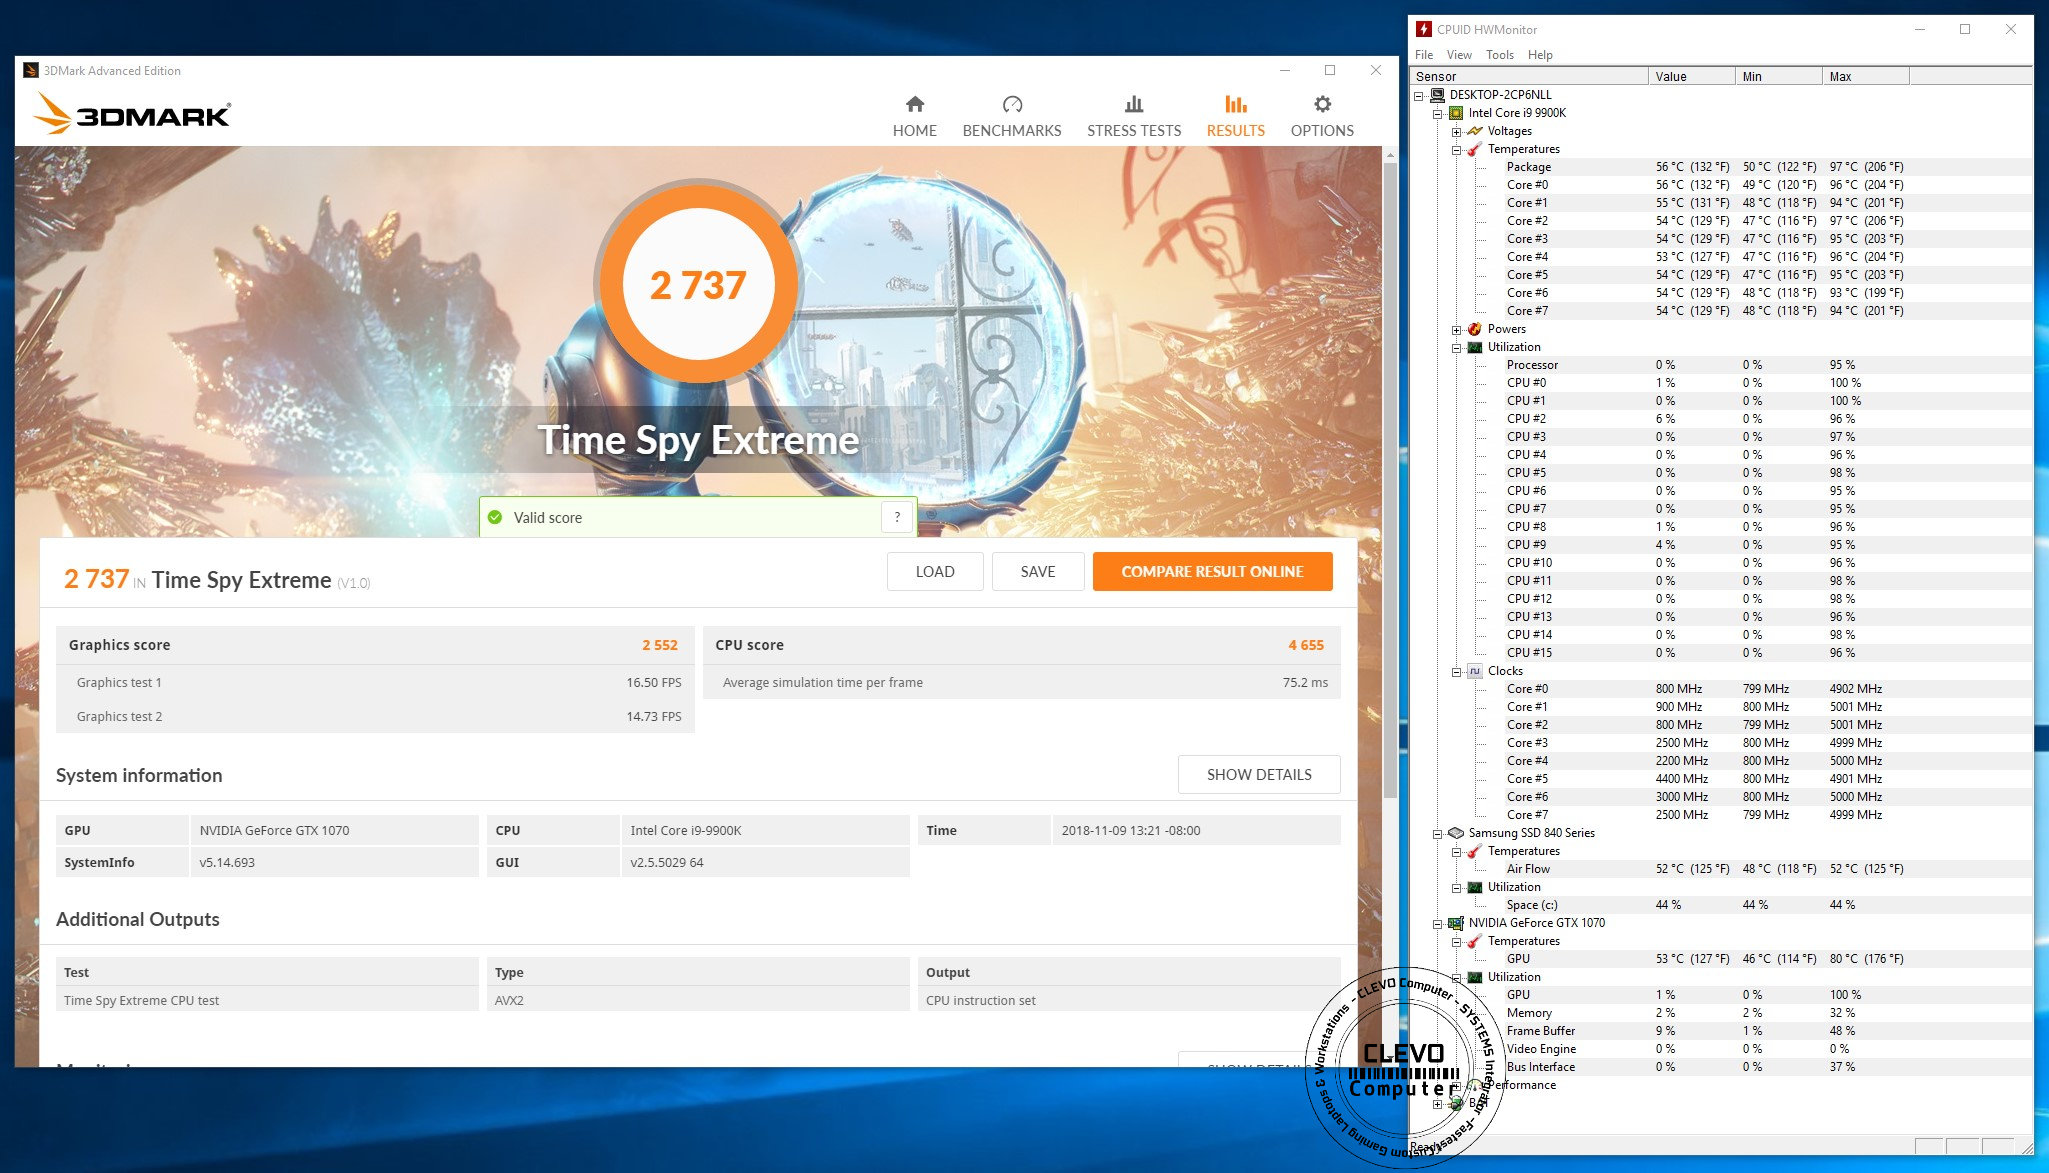Collapse the Samsung SSD 840 Series node

1438,834
